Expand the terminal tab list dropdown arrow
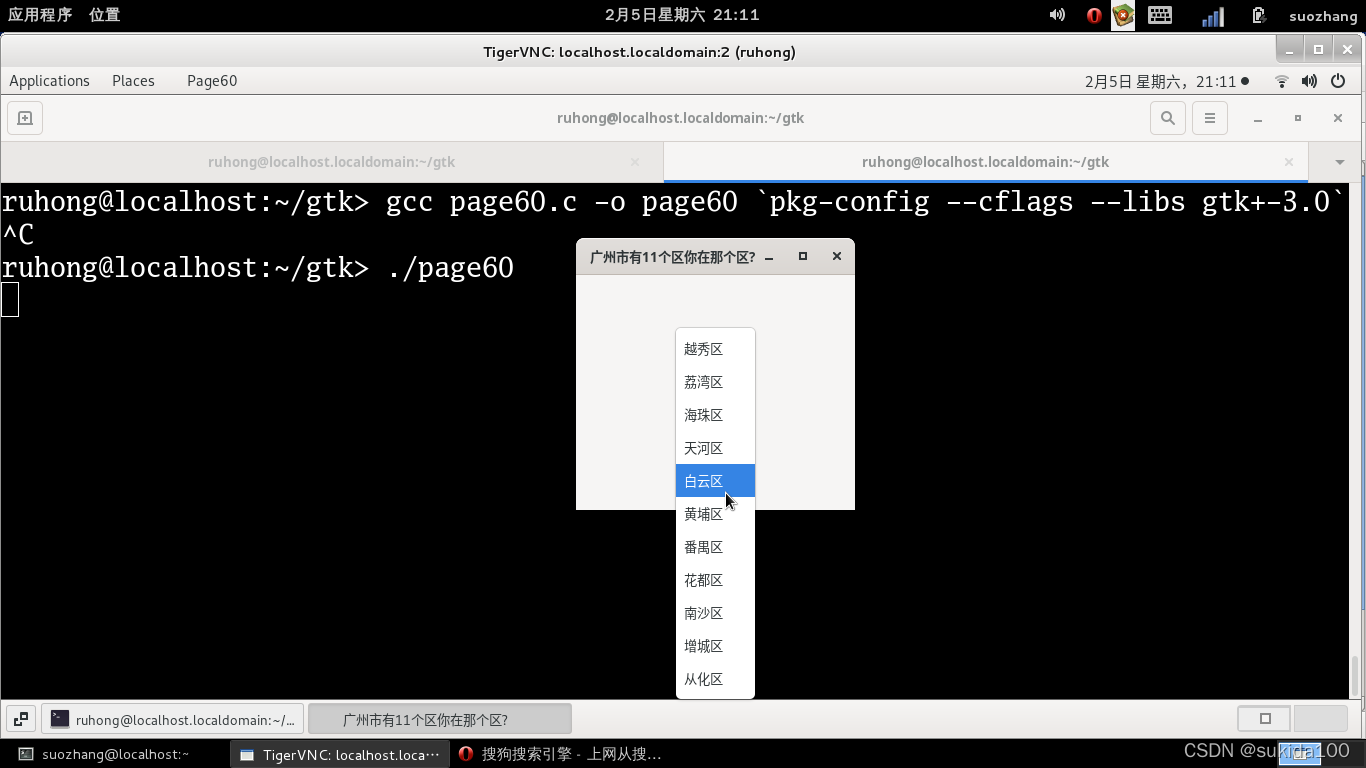The width and height of the screenshot is (1366, 768). coord(1340,162)
